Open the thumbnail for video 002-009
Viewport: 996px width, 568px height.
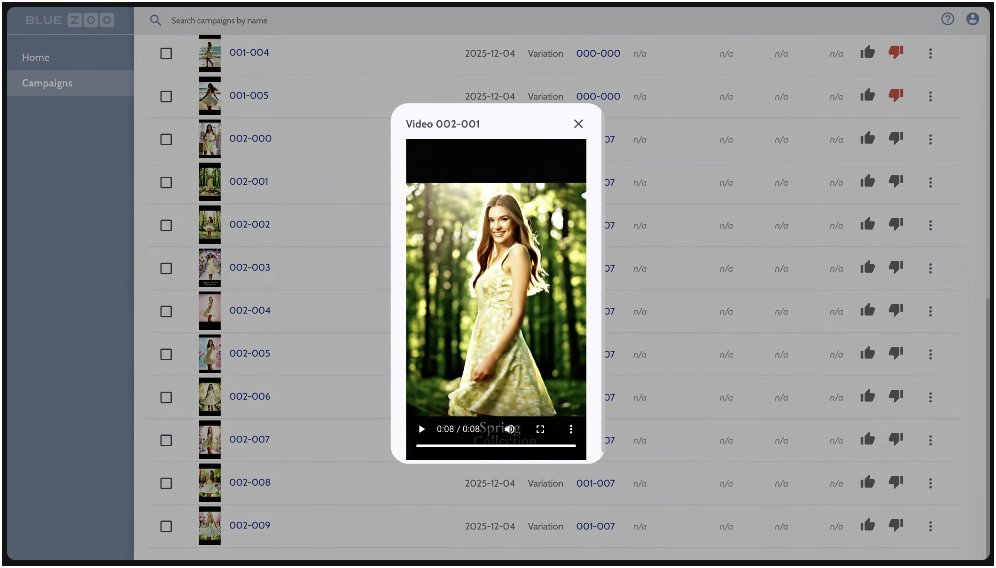click(210, 525)
